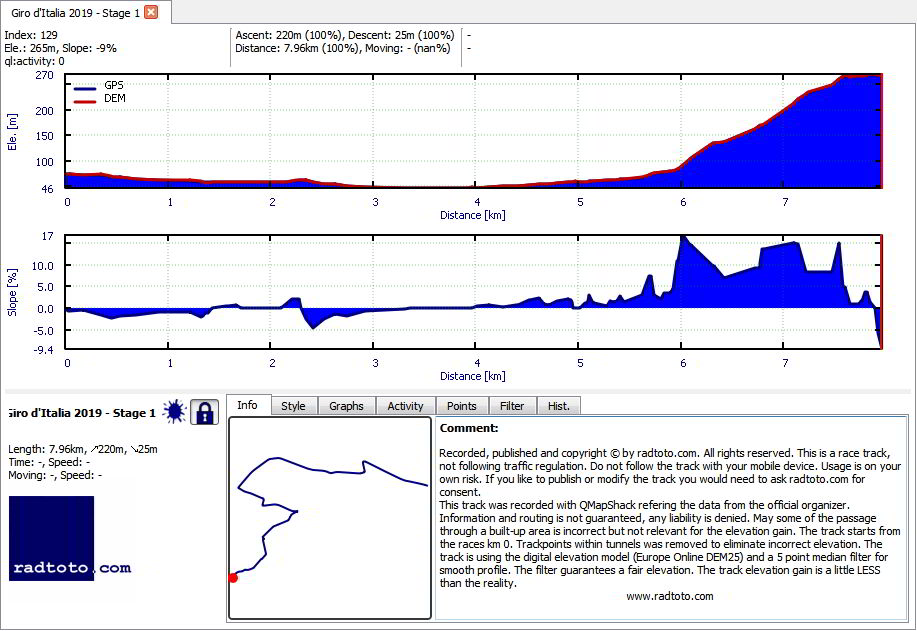Switch to the Points tab
Image resolution: width=917 pixels, height=631 pixels.
pyautogui.click(x=462, y=406)
